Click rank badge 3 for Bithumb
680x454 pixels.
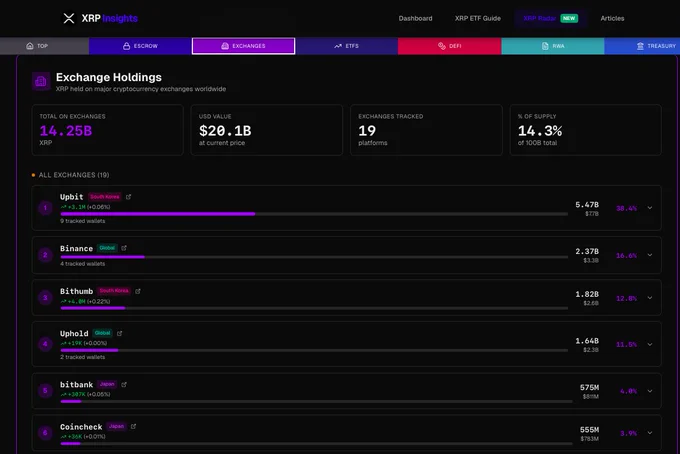[x=45, y=298]
